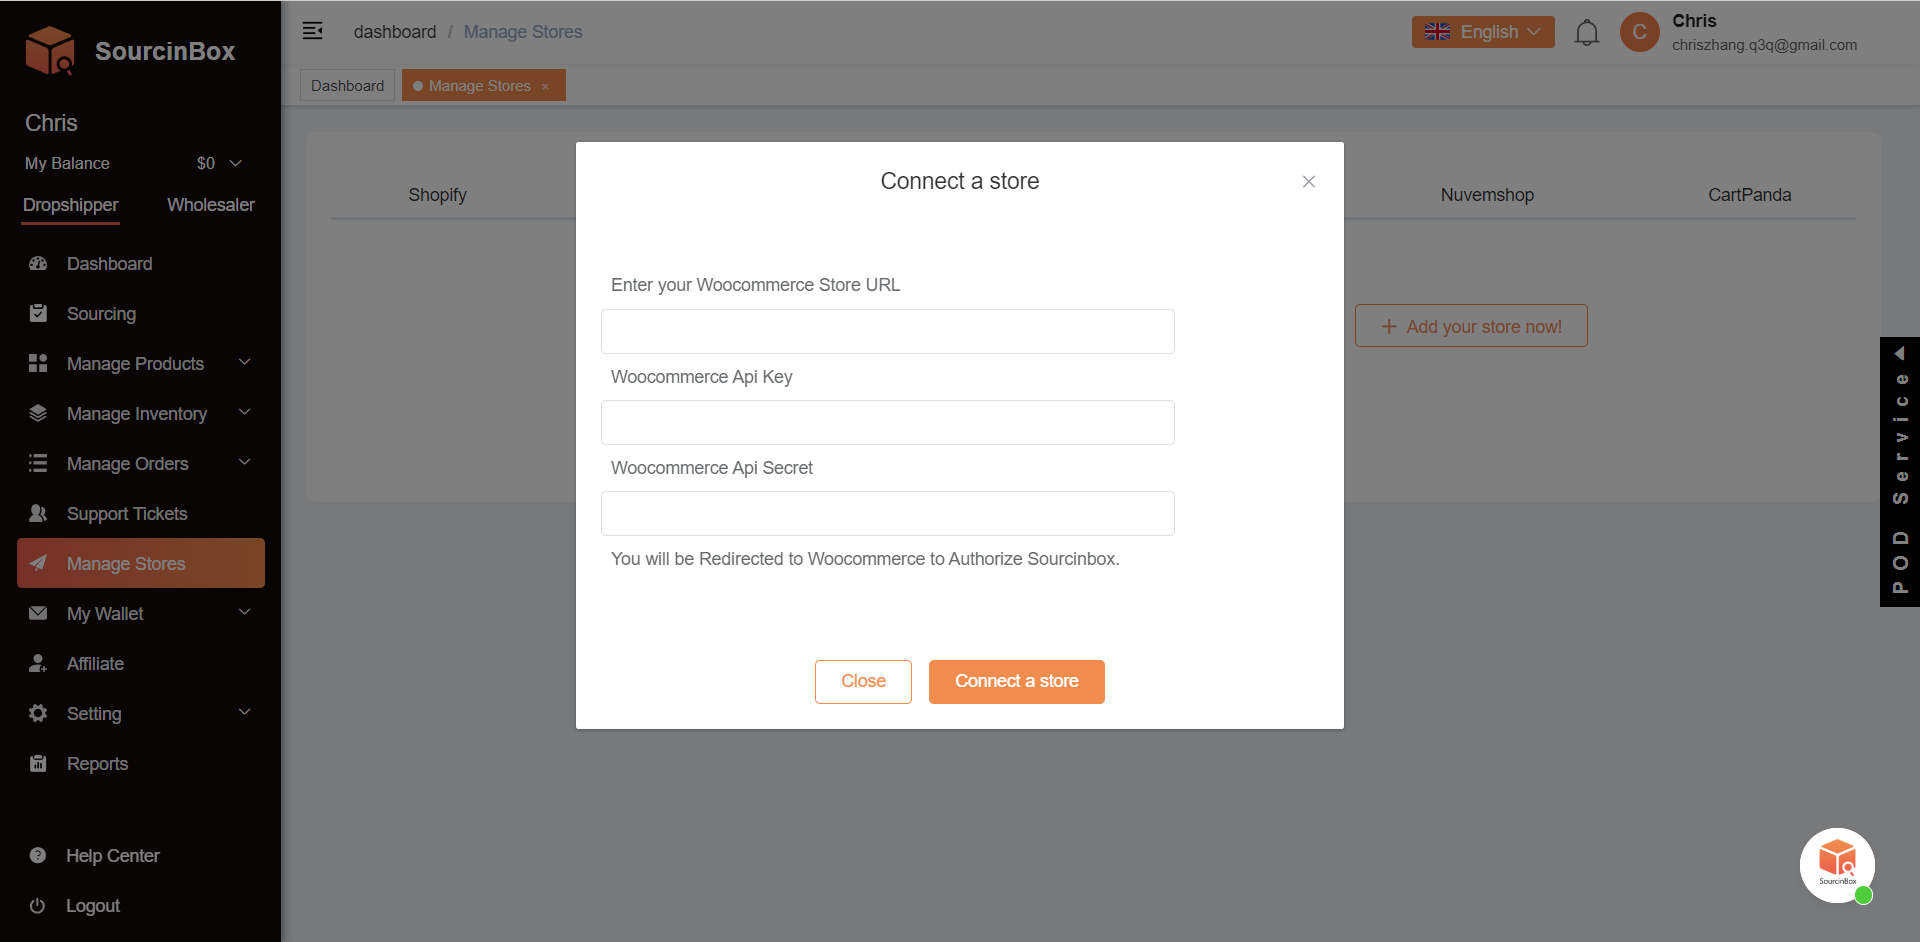Screen dimensions: 1920x942
Task: Open the SourcinBox chat widget
Action: pyautogui.click(x=1837, y=865)
